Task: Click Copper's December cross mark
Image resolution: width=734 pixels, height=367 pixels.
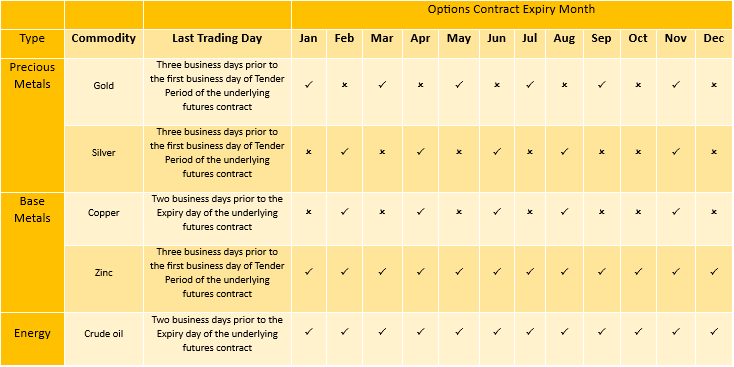Action: pyautogui.click(x=714, y=212)
